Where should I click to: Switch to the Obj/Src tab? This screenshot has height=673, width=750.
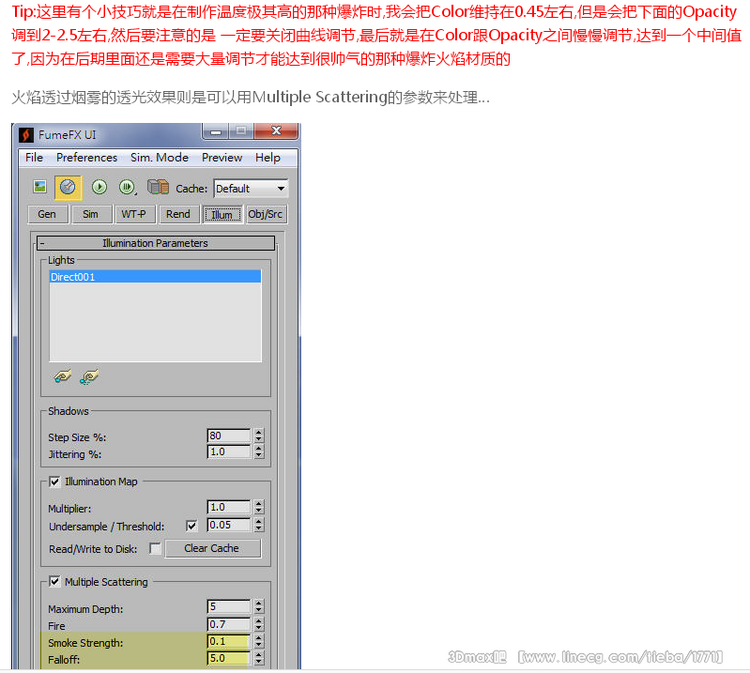(x=265, y=214)
